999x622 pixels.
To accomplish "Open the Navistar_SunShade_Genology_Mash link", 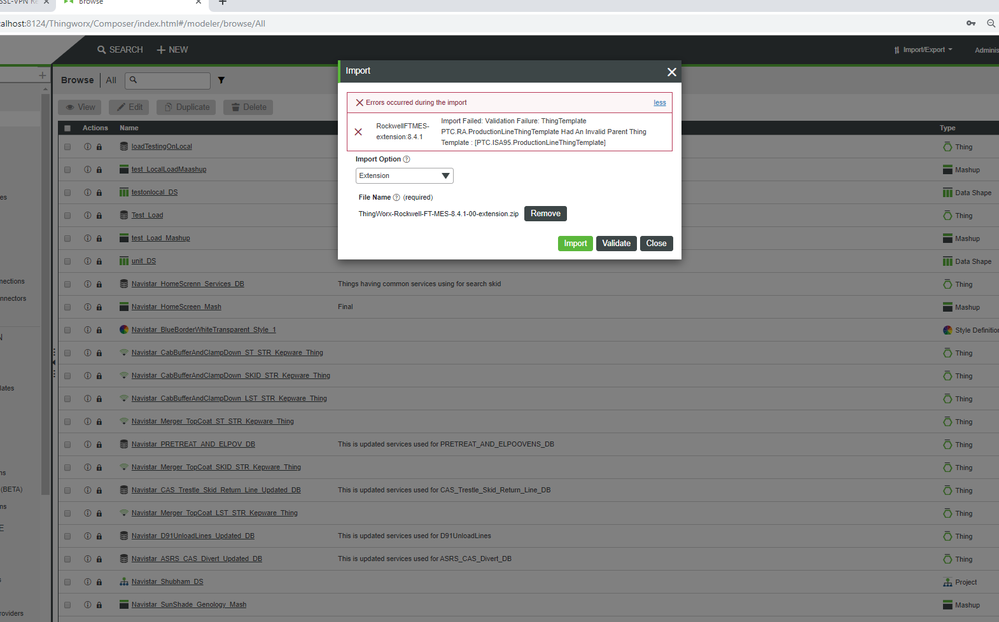I will pos(189,605).
